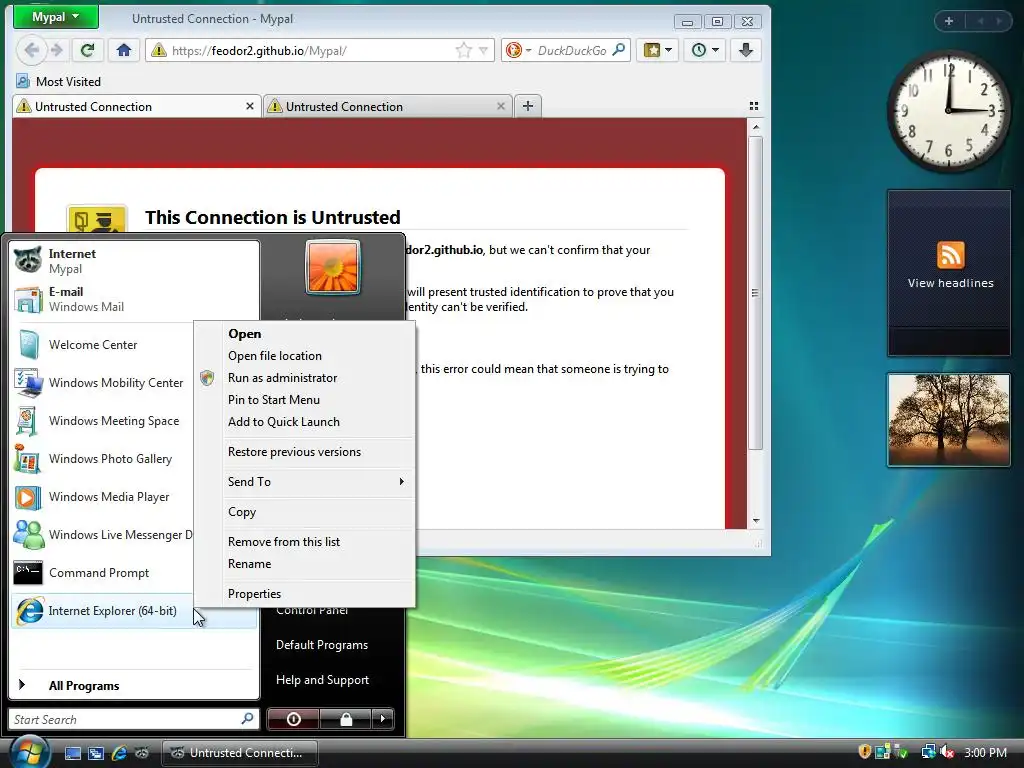Viewport: 1024px width, 768px height.
Task: Click the forward navigation arrow in Mypal
Action: (57, 50)
